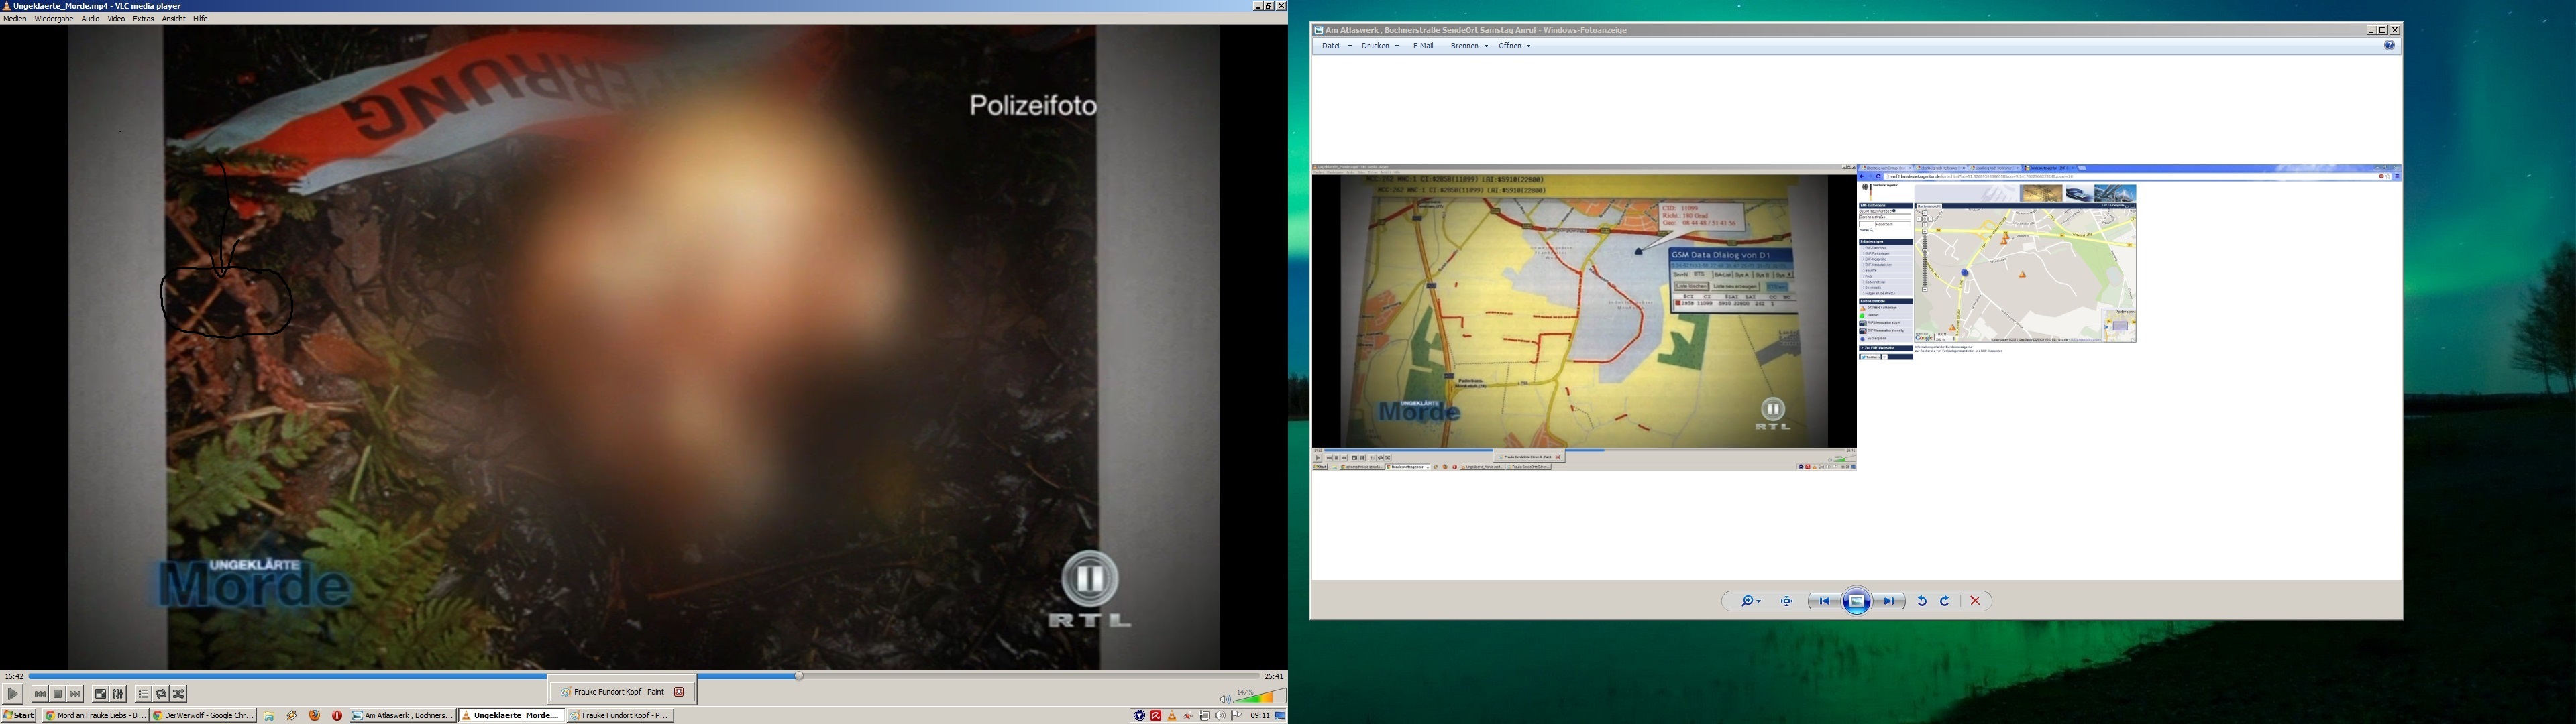2576x724 pixels.
Task: Stop playback in VLC
Action: pyautogui.click(x=58, y=694)
